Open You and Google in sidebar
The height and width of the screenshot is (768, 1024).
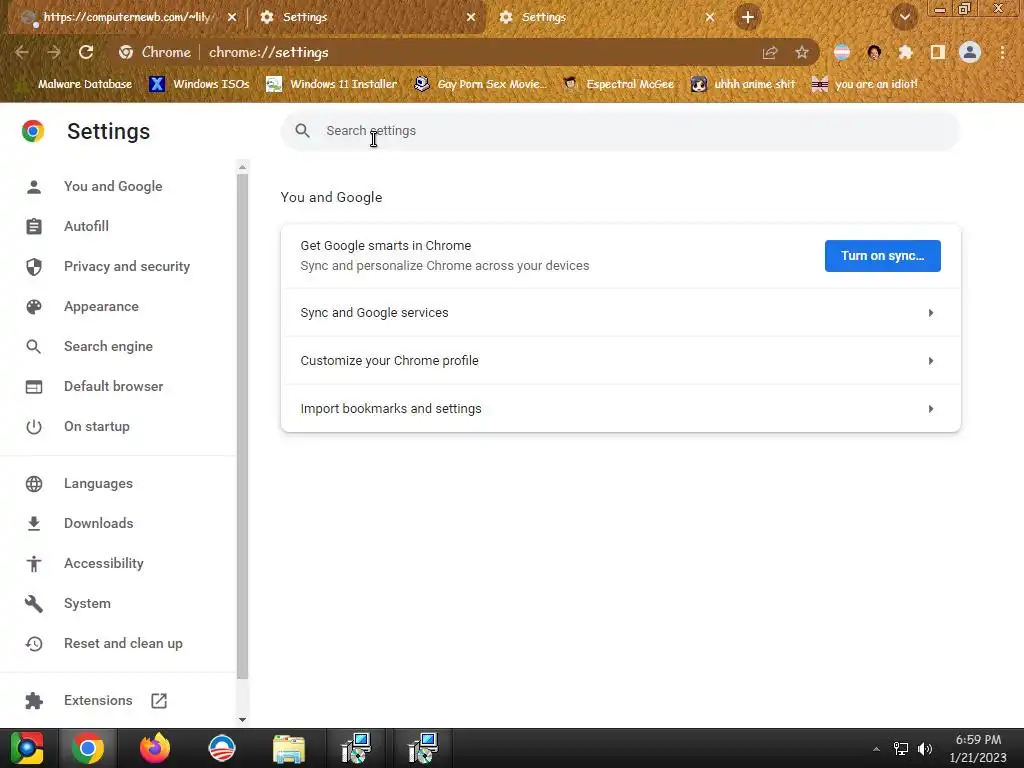pos(113,186)
